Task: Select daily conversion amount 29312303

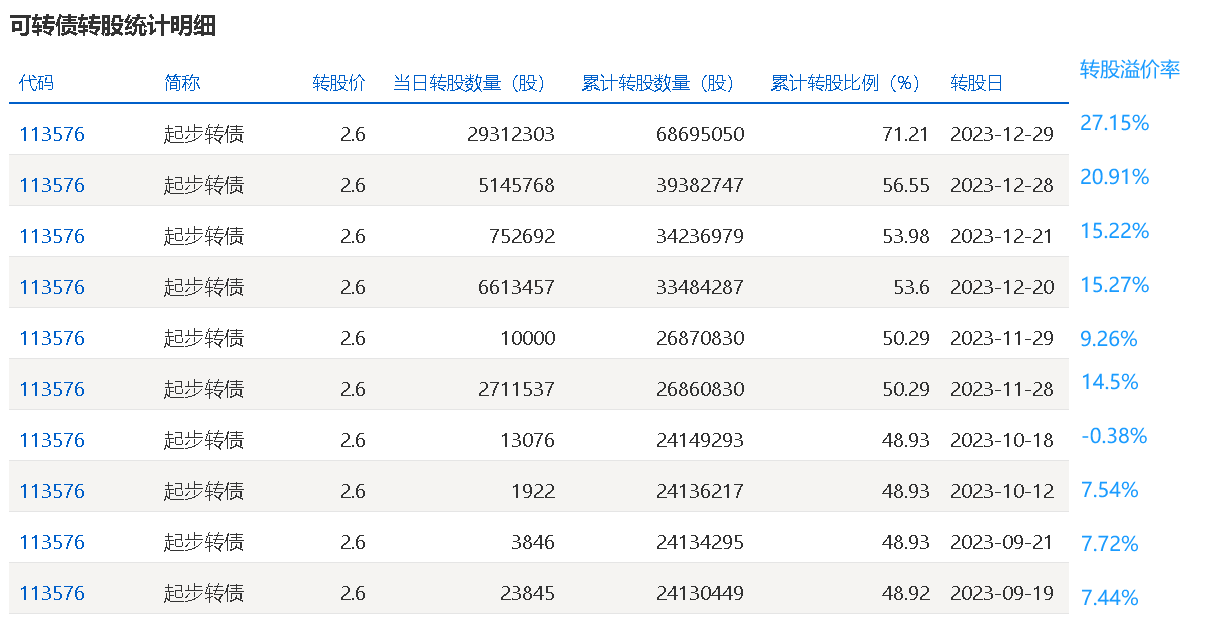Action: pos(511,134)
